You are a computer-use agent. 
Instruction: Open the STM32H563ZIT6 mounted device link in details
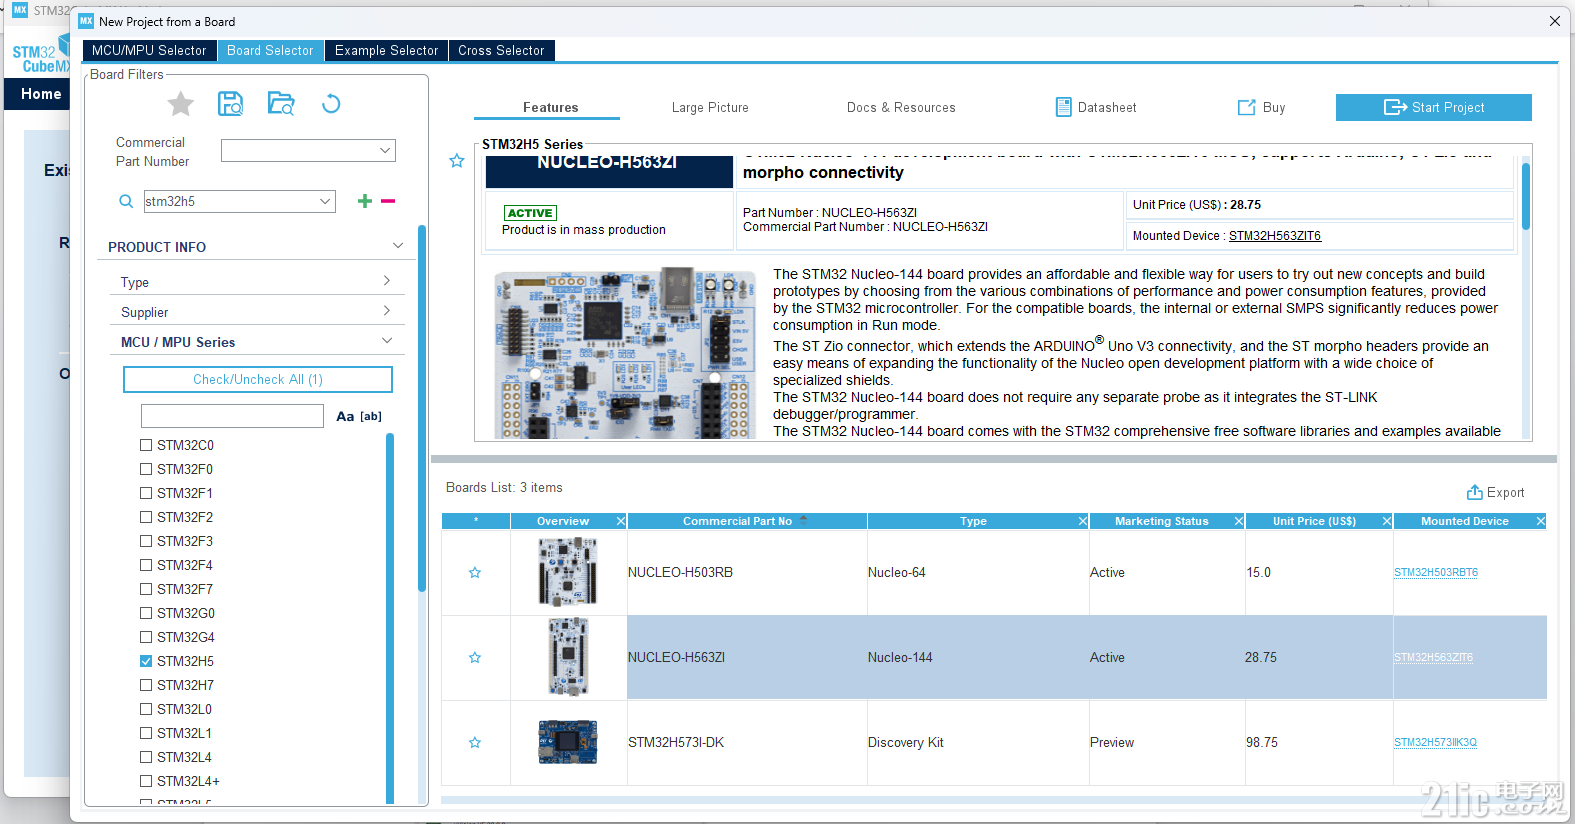coord(1274,236)
